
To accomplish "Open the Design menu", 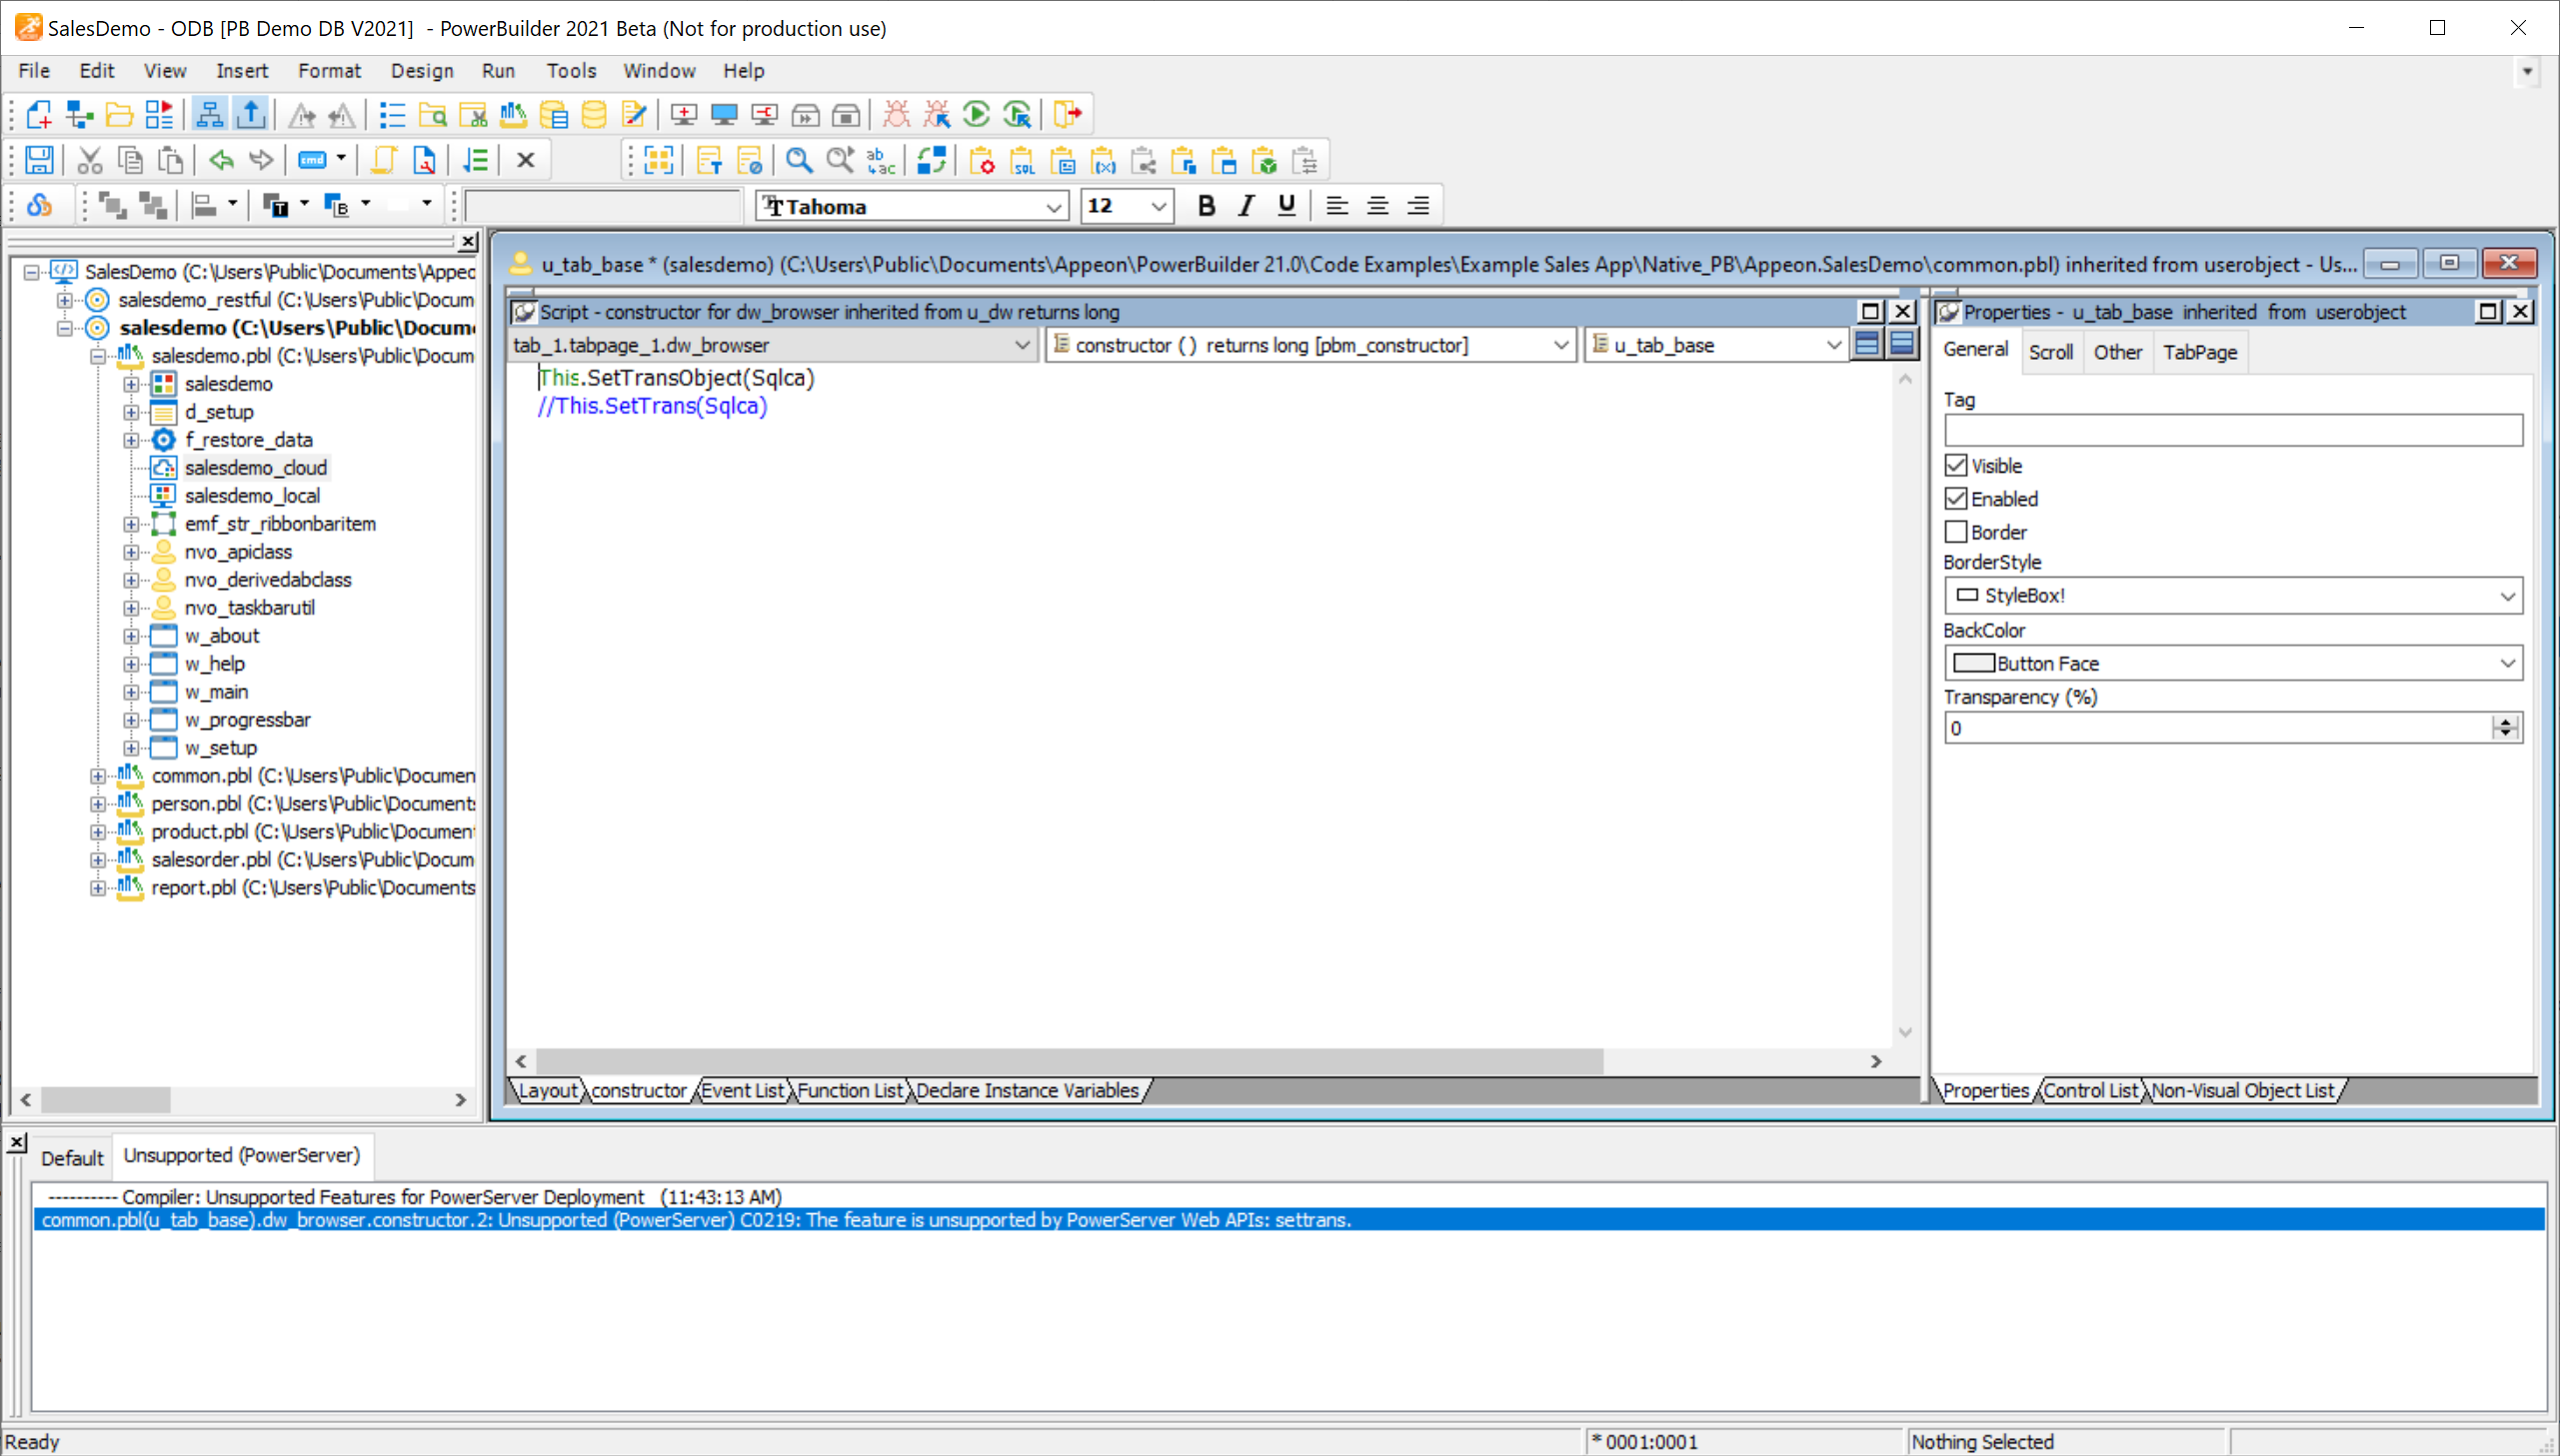I will (421, 71).
